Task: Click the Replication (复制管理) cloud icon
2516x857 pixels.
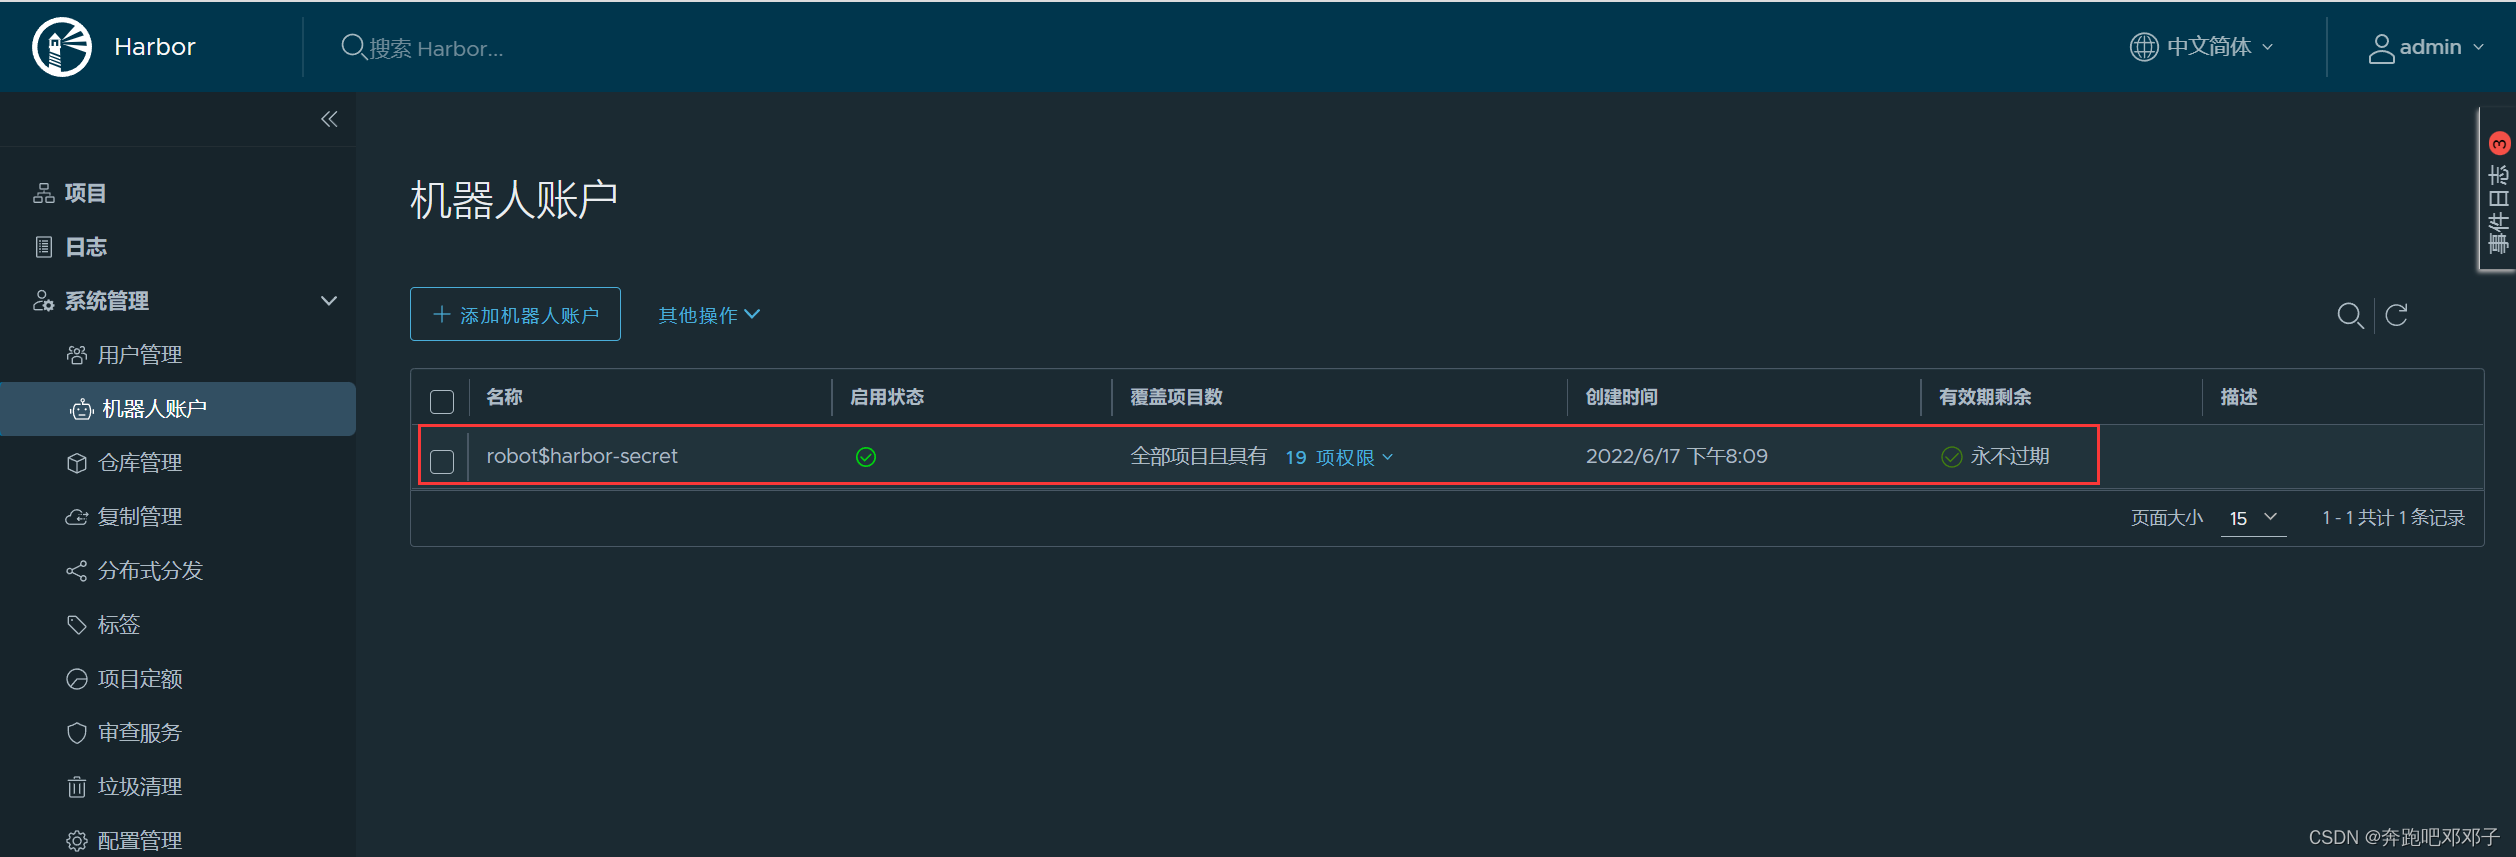Action: pyautogui.click(x=77, y=517)
